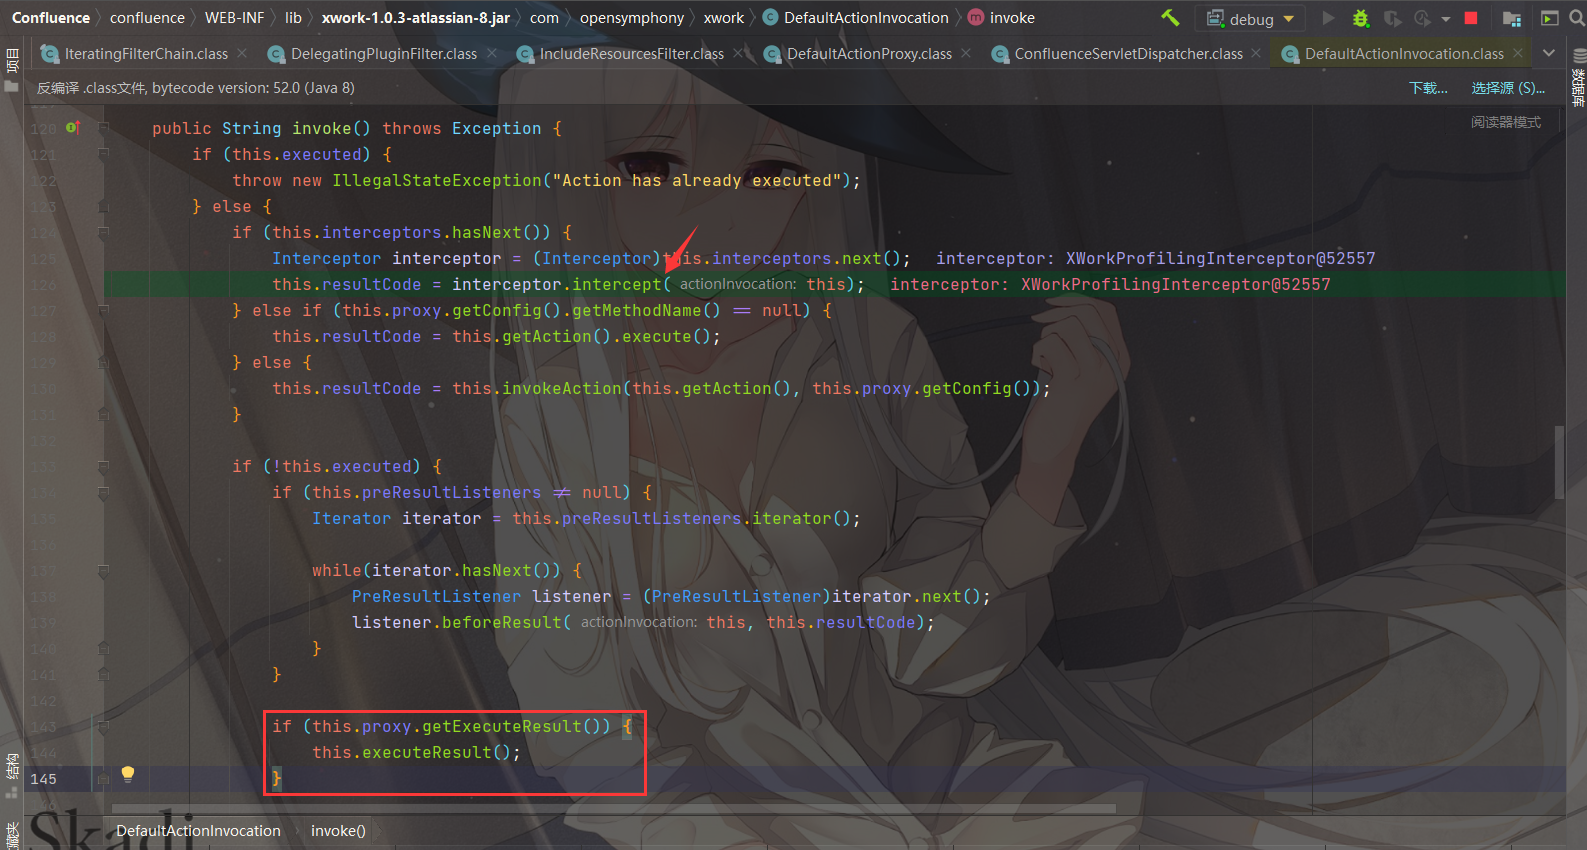This screenshot has width=1587, height=850.
Task: Click DefaultActionInvocation in top breadcrumb
Action: click(866, 18)
